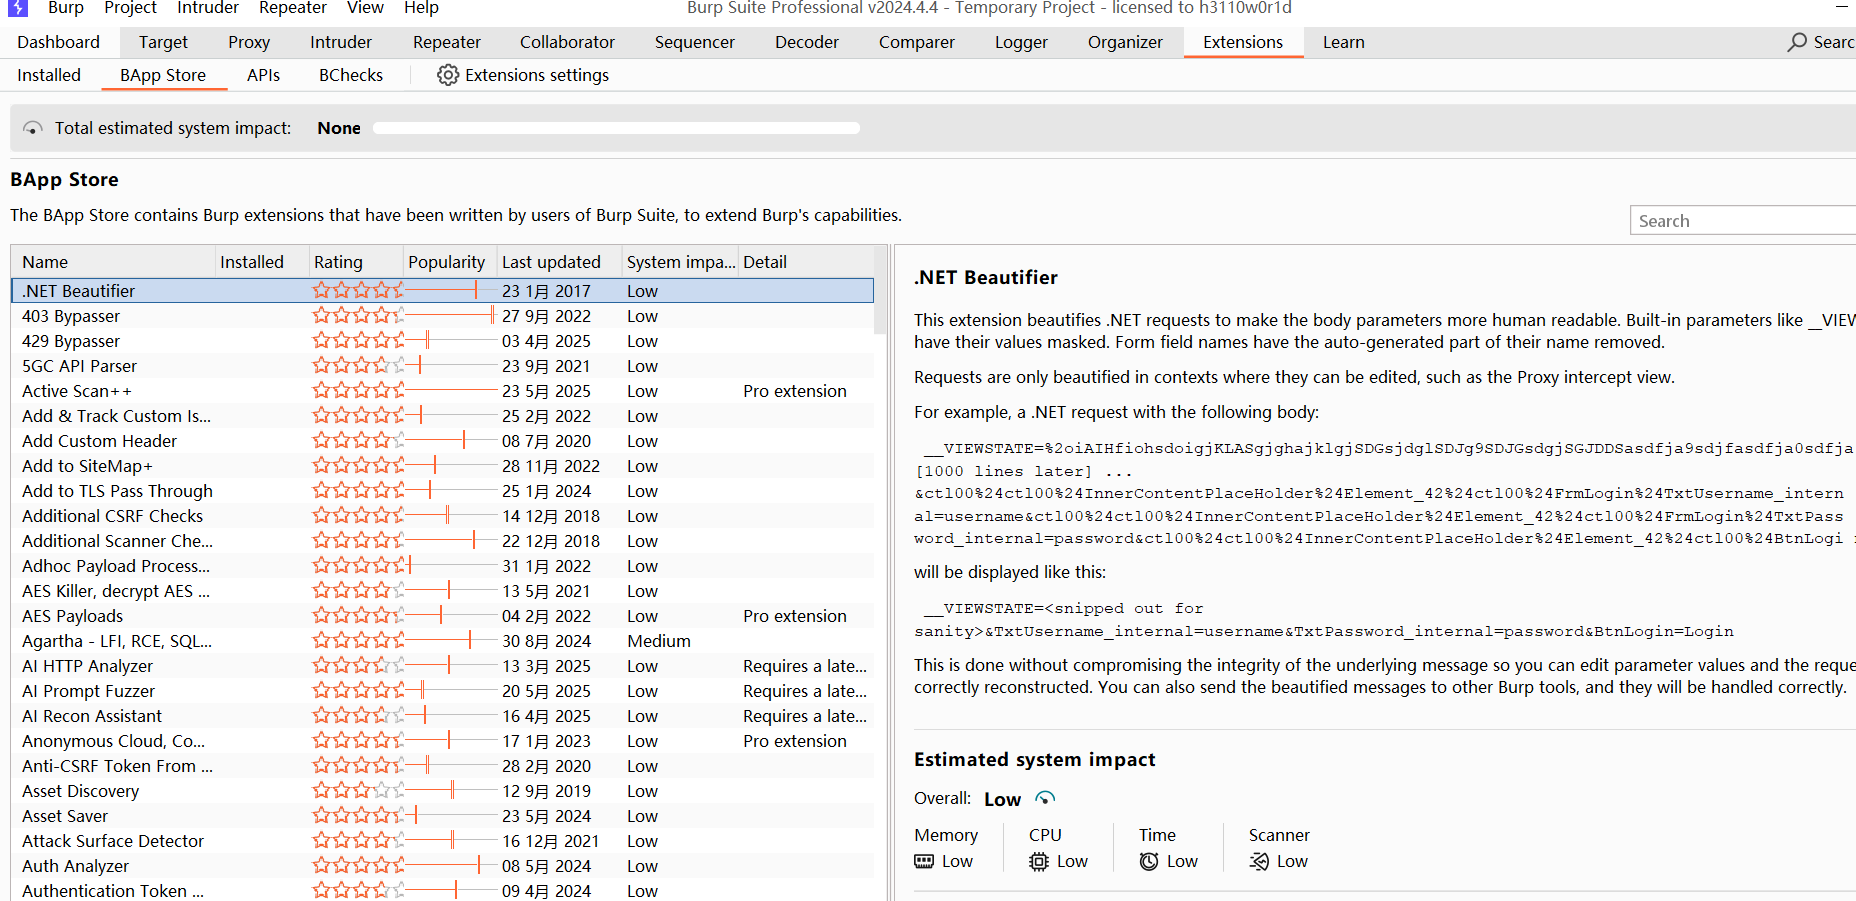Screen dimensions: 1856x901
Task: Open the APIs sub-tab
Action: click(x=263, y=75)
